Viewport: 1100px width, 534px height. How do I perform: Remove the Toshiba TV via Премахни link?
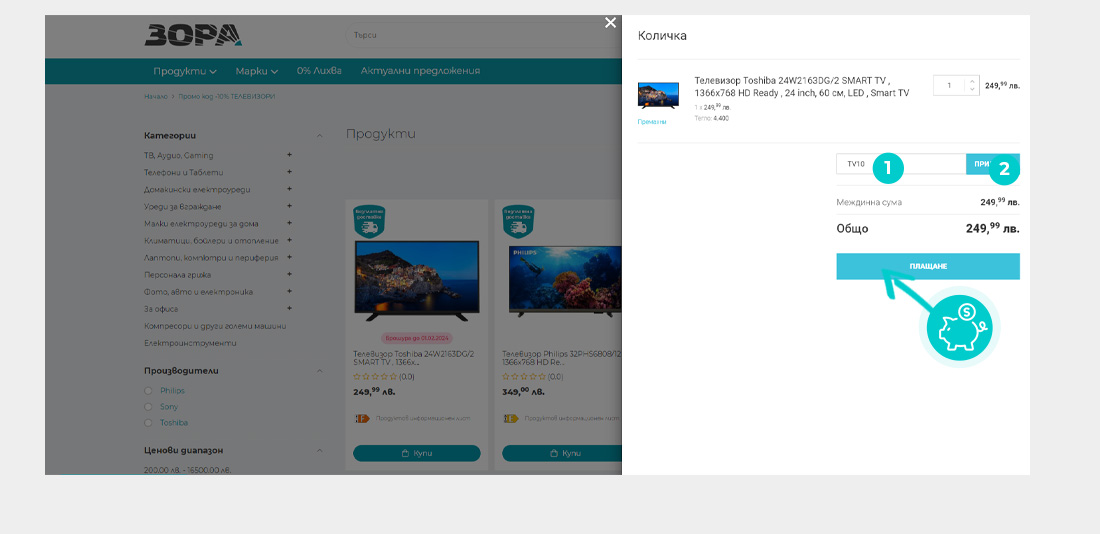(x=652, y=121)
